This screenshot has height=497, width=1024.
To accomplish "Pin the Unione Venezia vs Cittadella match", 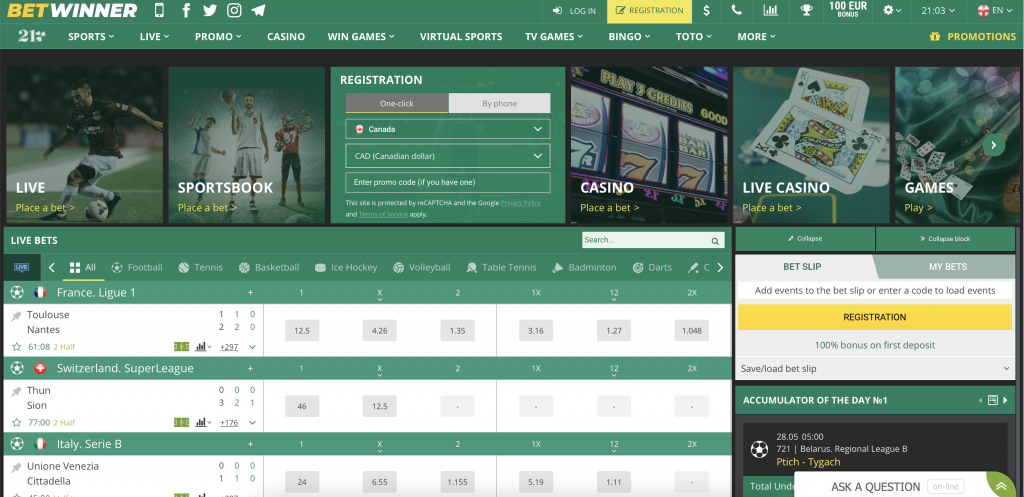I will tap(16, 468).
